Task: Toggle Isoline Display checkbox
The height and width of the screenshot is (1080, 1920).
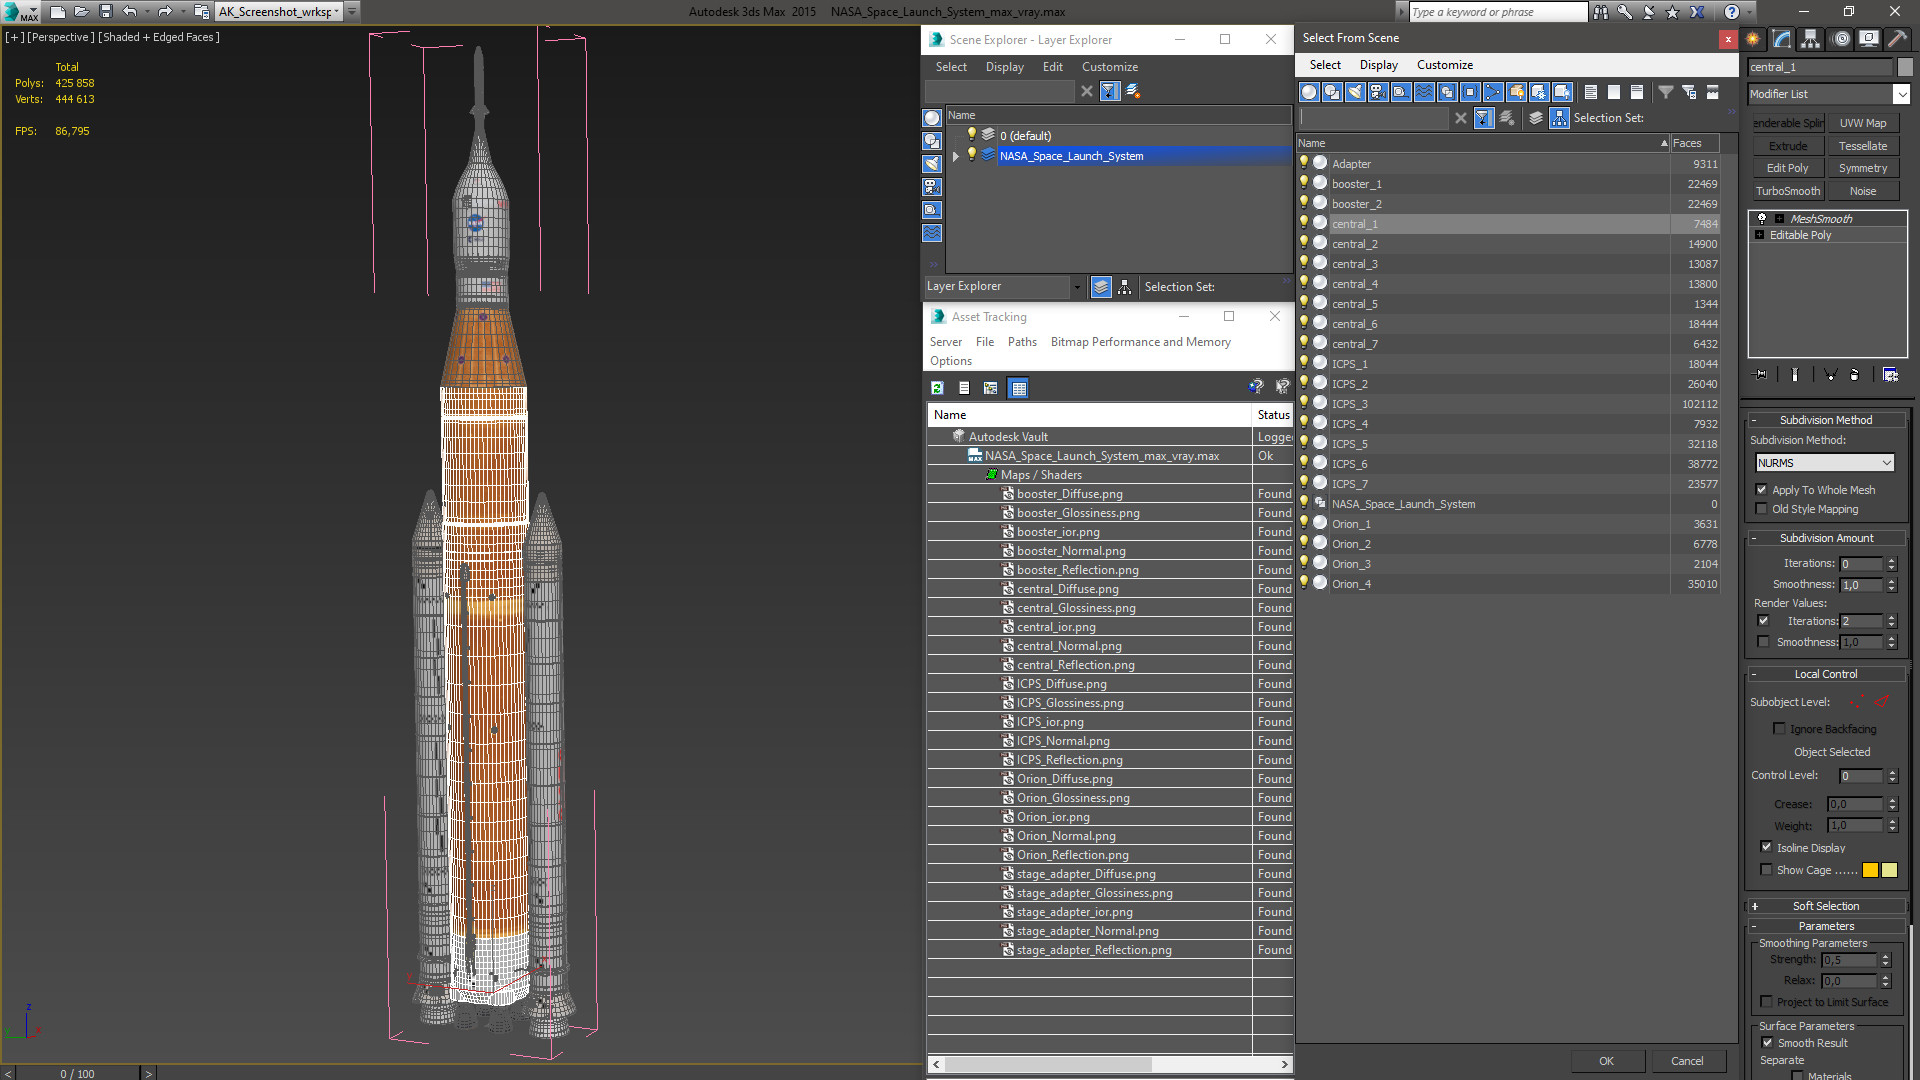Action: coord(1766,847)
